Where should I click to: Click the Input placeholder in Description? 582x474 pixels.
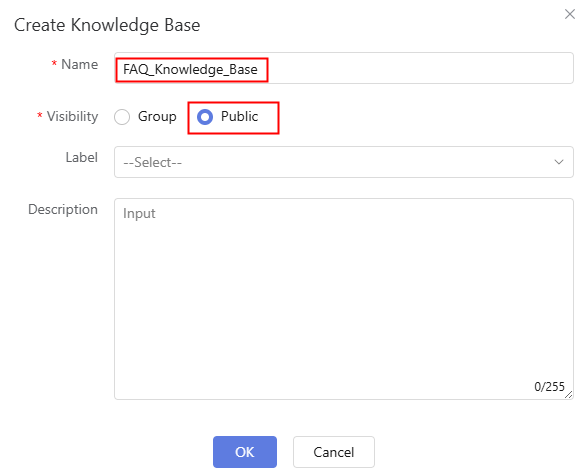pyautogui.click(x=139, y=214)
